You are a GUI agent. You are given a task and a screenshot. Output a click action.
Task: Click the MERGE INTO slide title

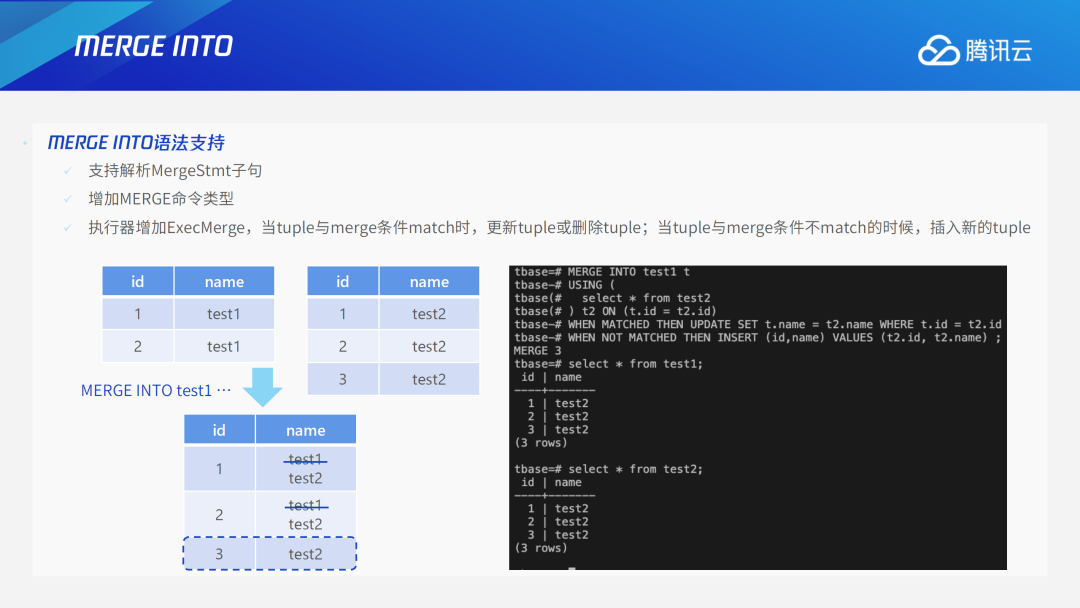(x=154, y=46)
